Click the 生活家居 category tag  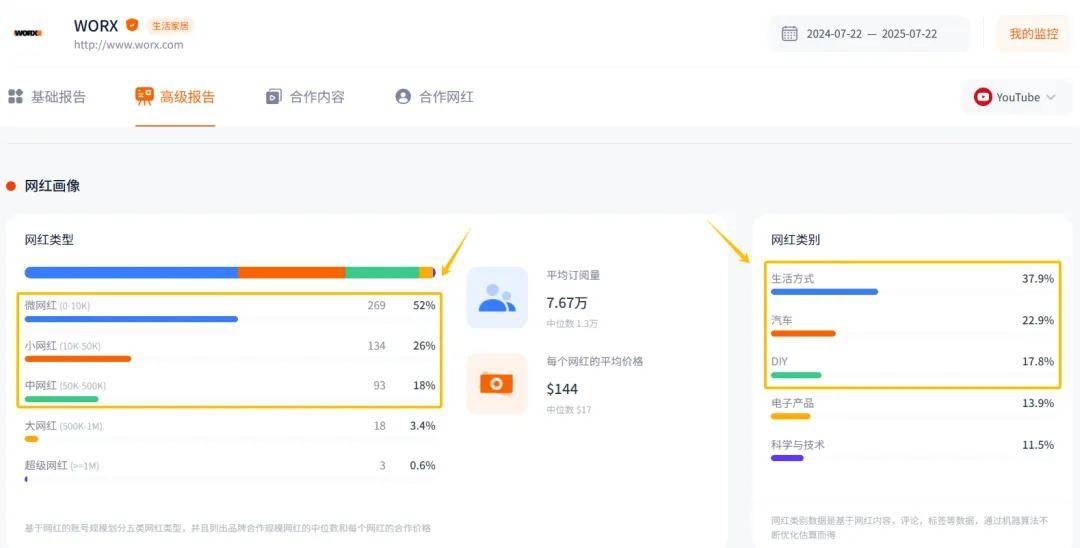click(x=170, y=25)
